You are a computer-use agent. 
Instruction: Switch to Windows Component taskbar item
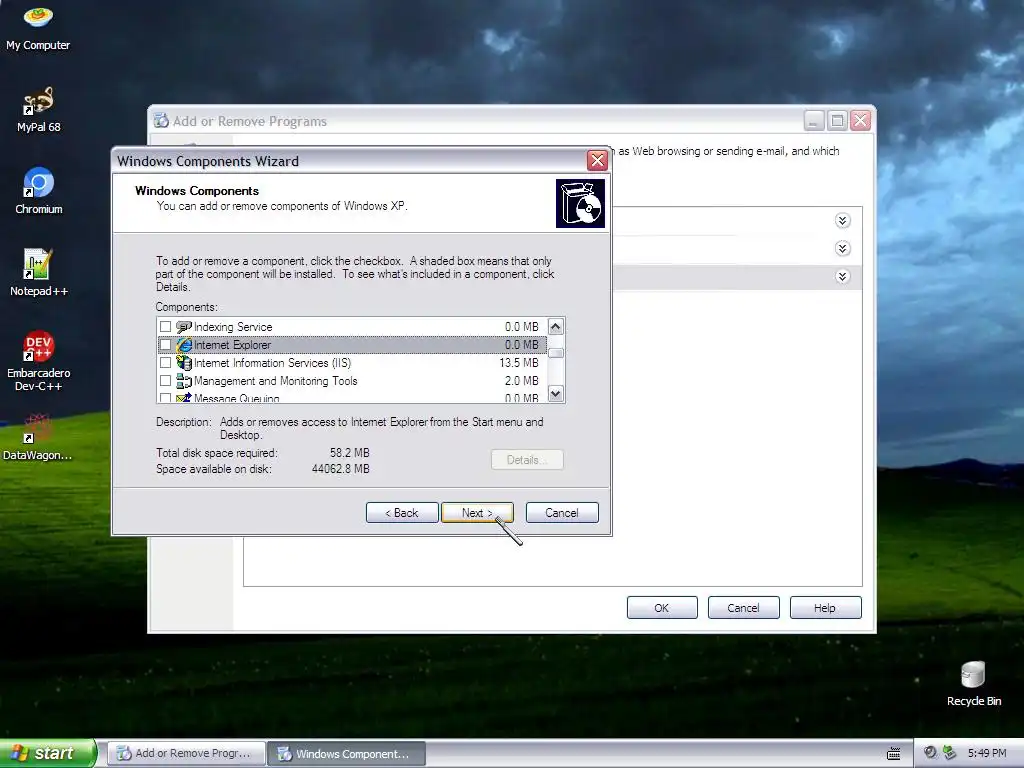click(346, 753)
